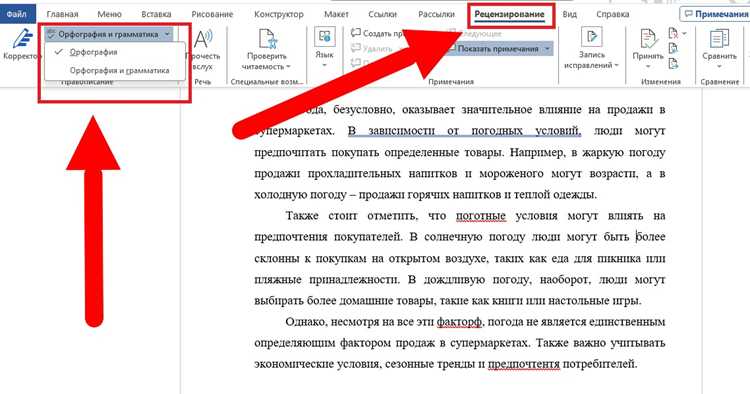The image size is (750, 394).
Task: Expand the Орфография и грамматика dropdown arrow
Action: [167, 34]
